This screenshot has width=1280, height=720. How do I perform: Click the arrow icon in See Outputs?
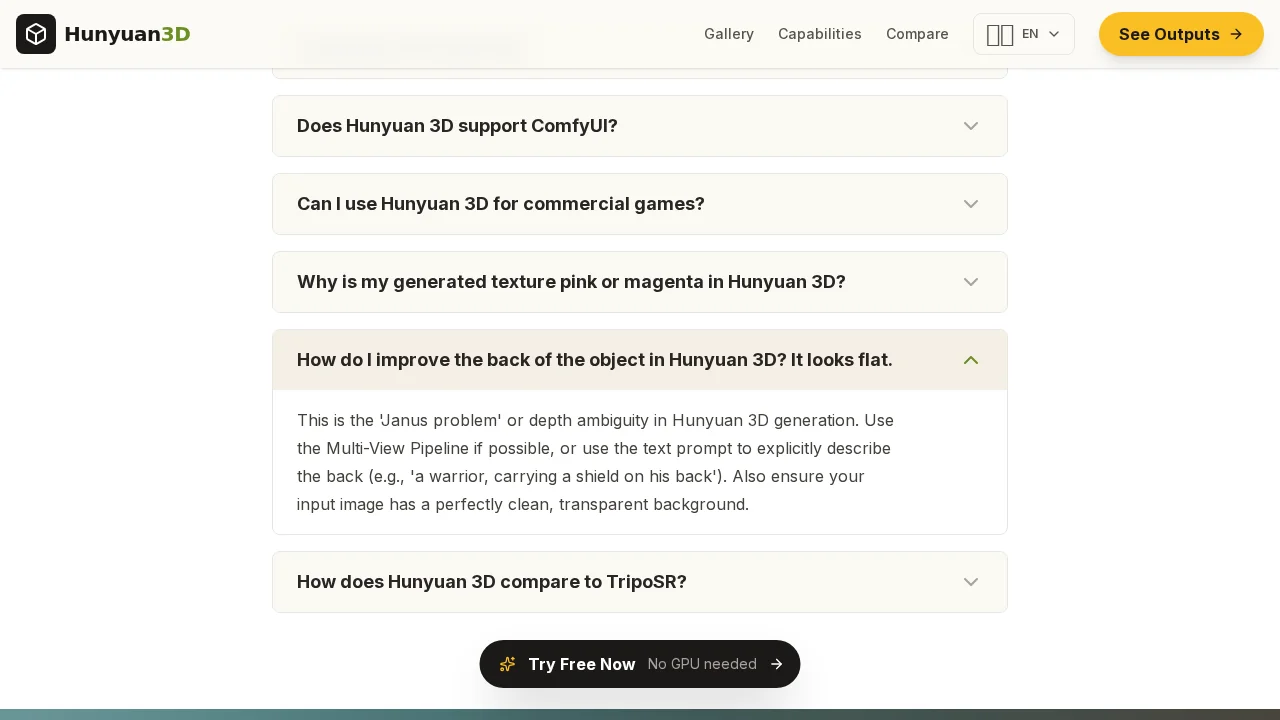coord(1236,34)
